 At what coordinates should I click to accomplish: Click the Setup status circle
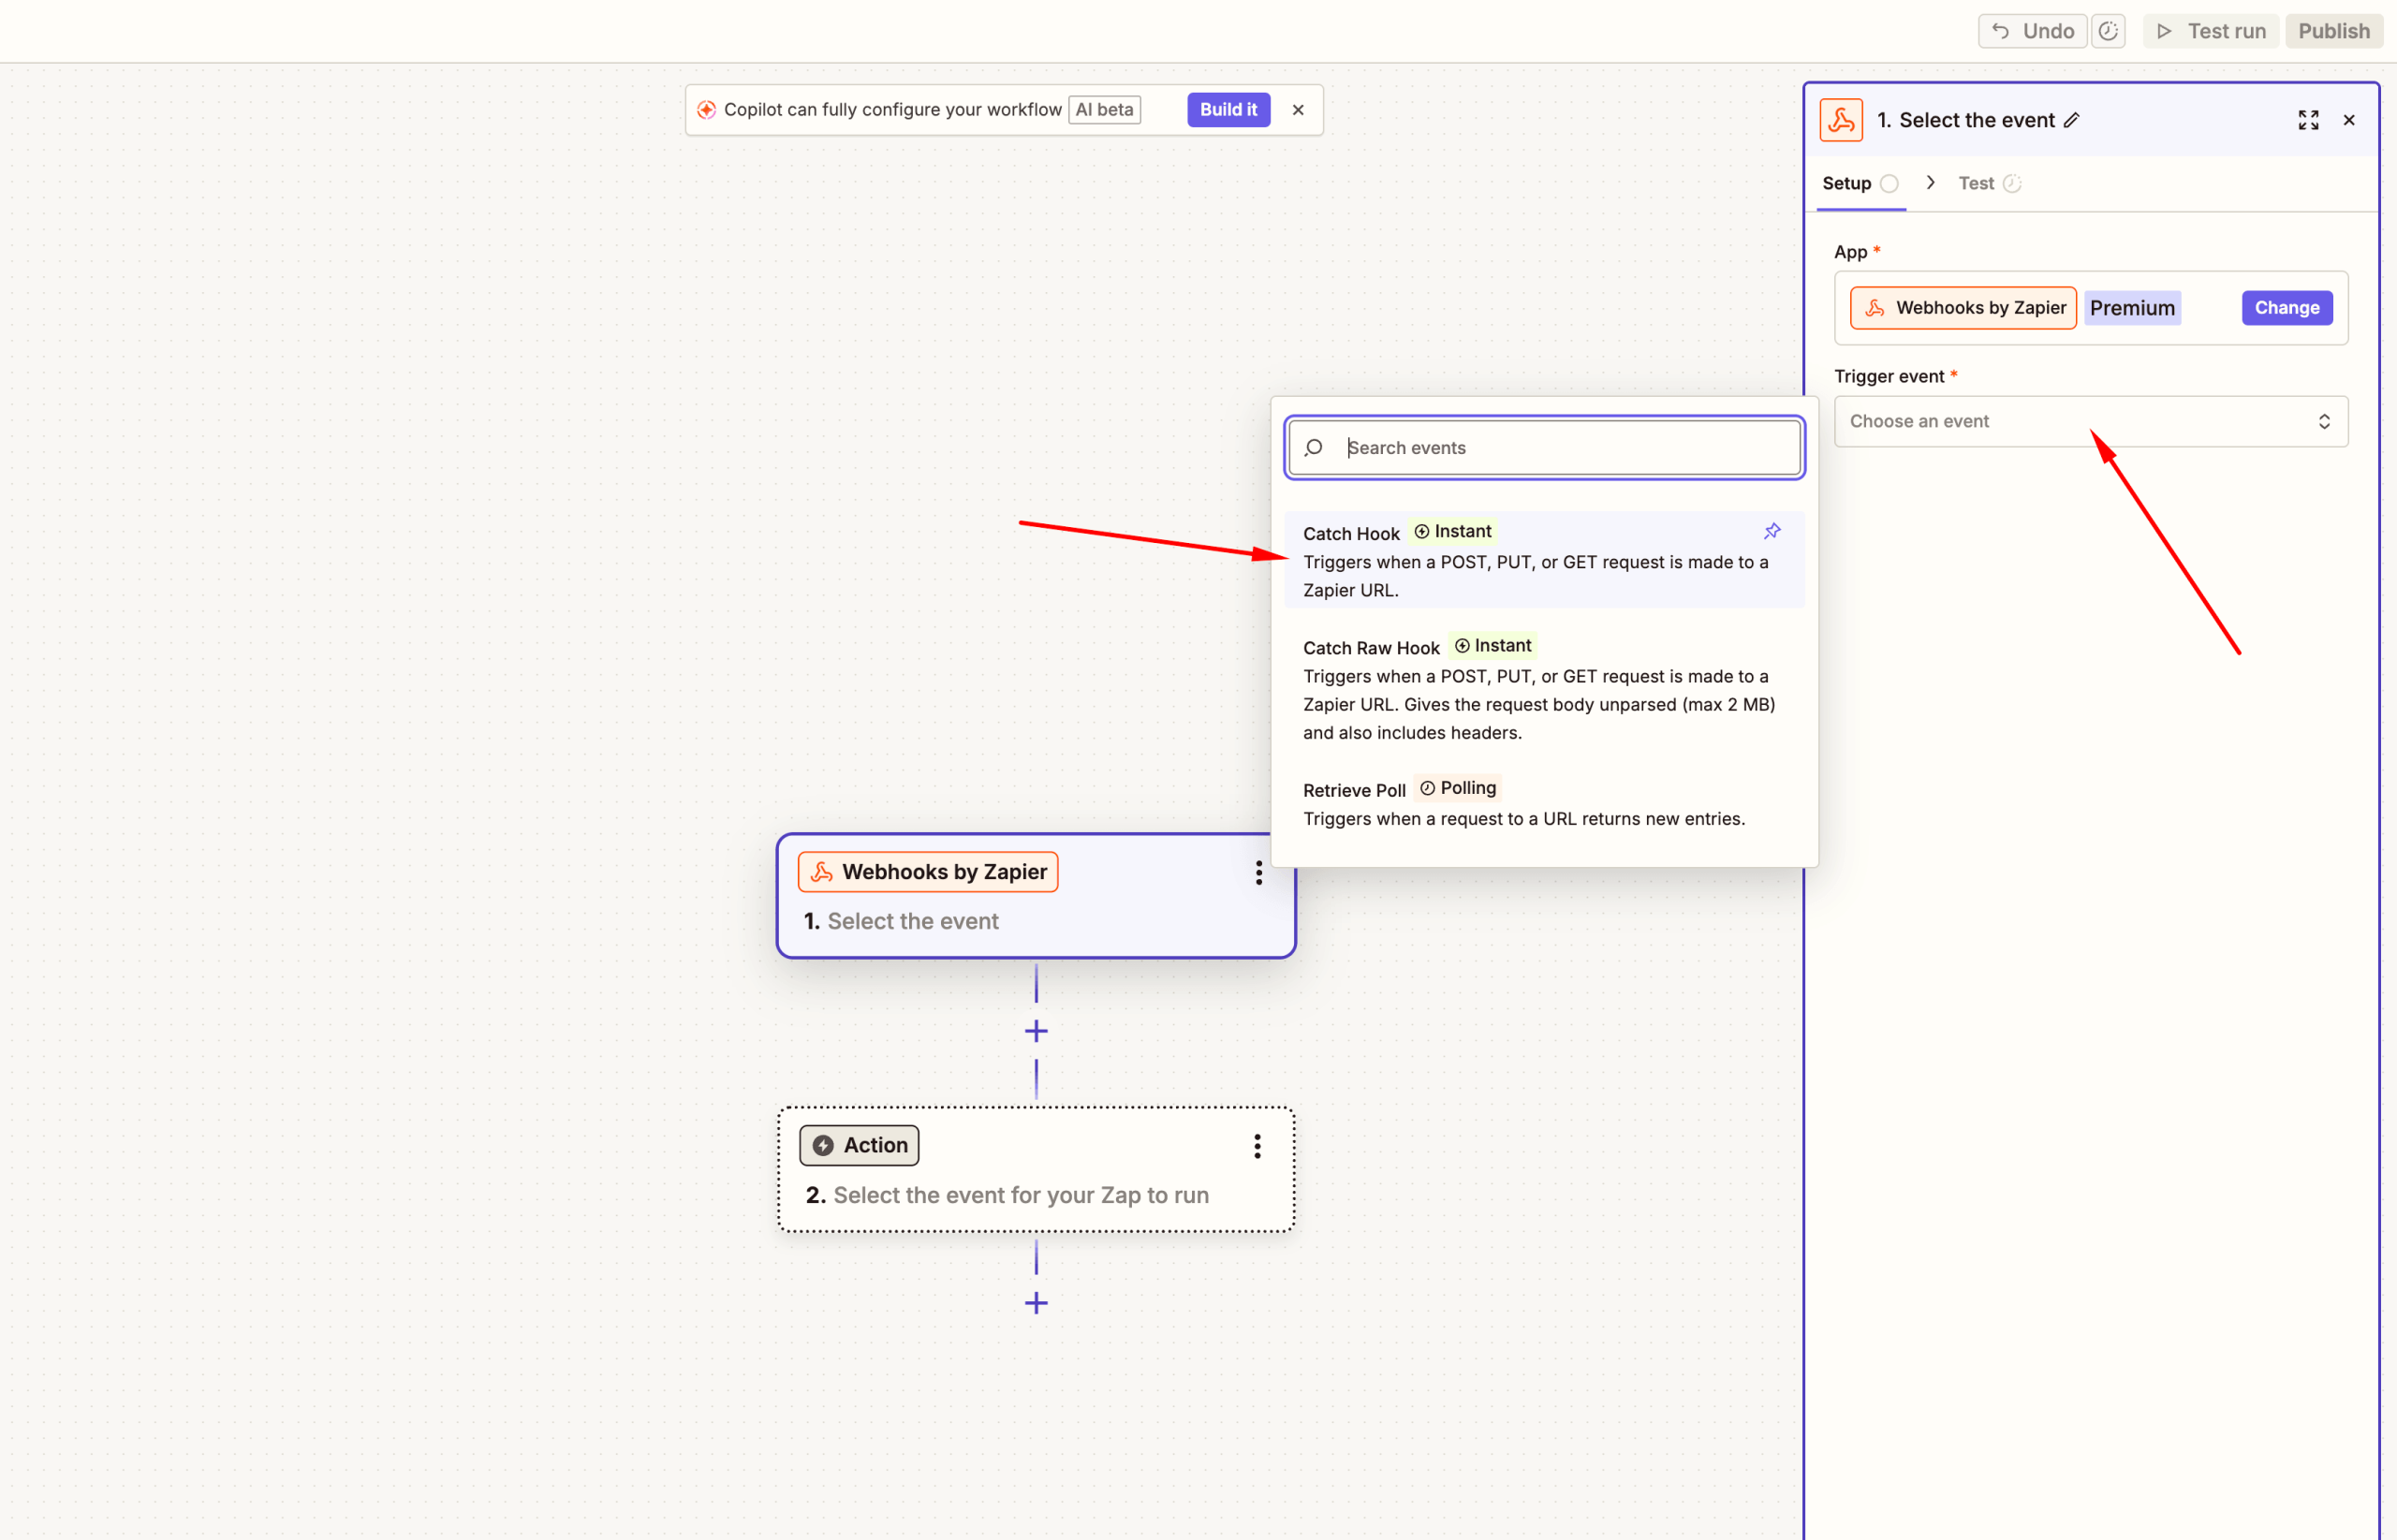tap(1889, 184)
